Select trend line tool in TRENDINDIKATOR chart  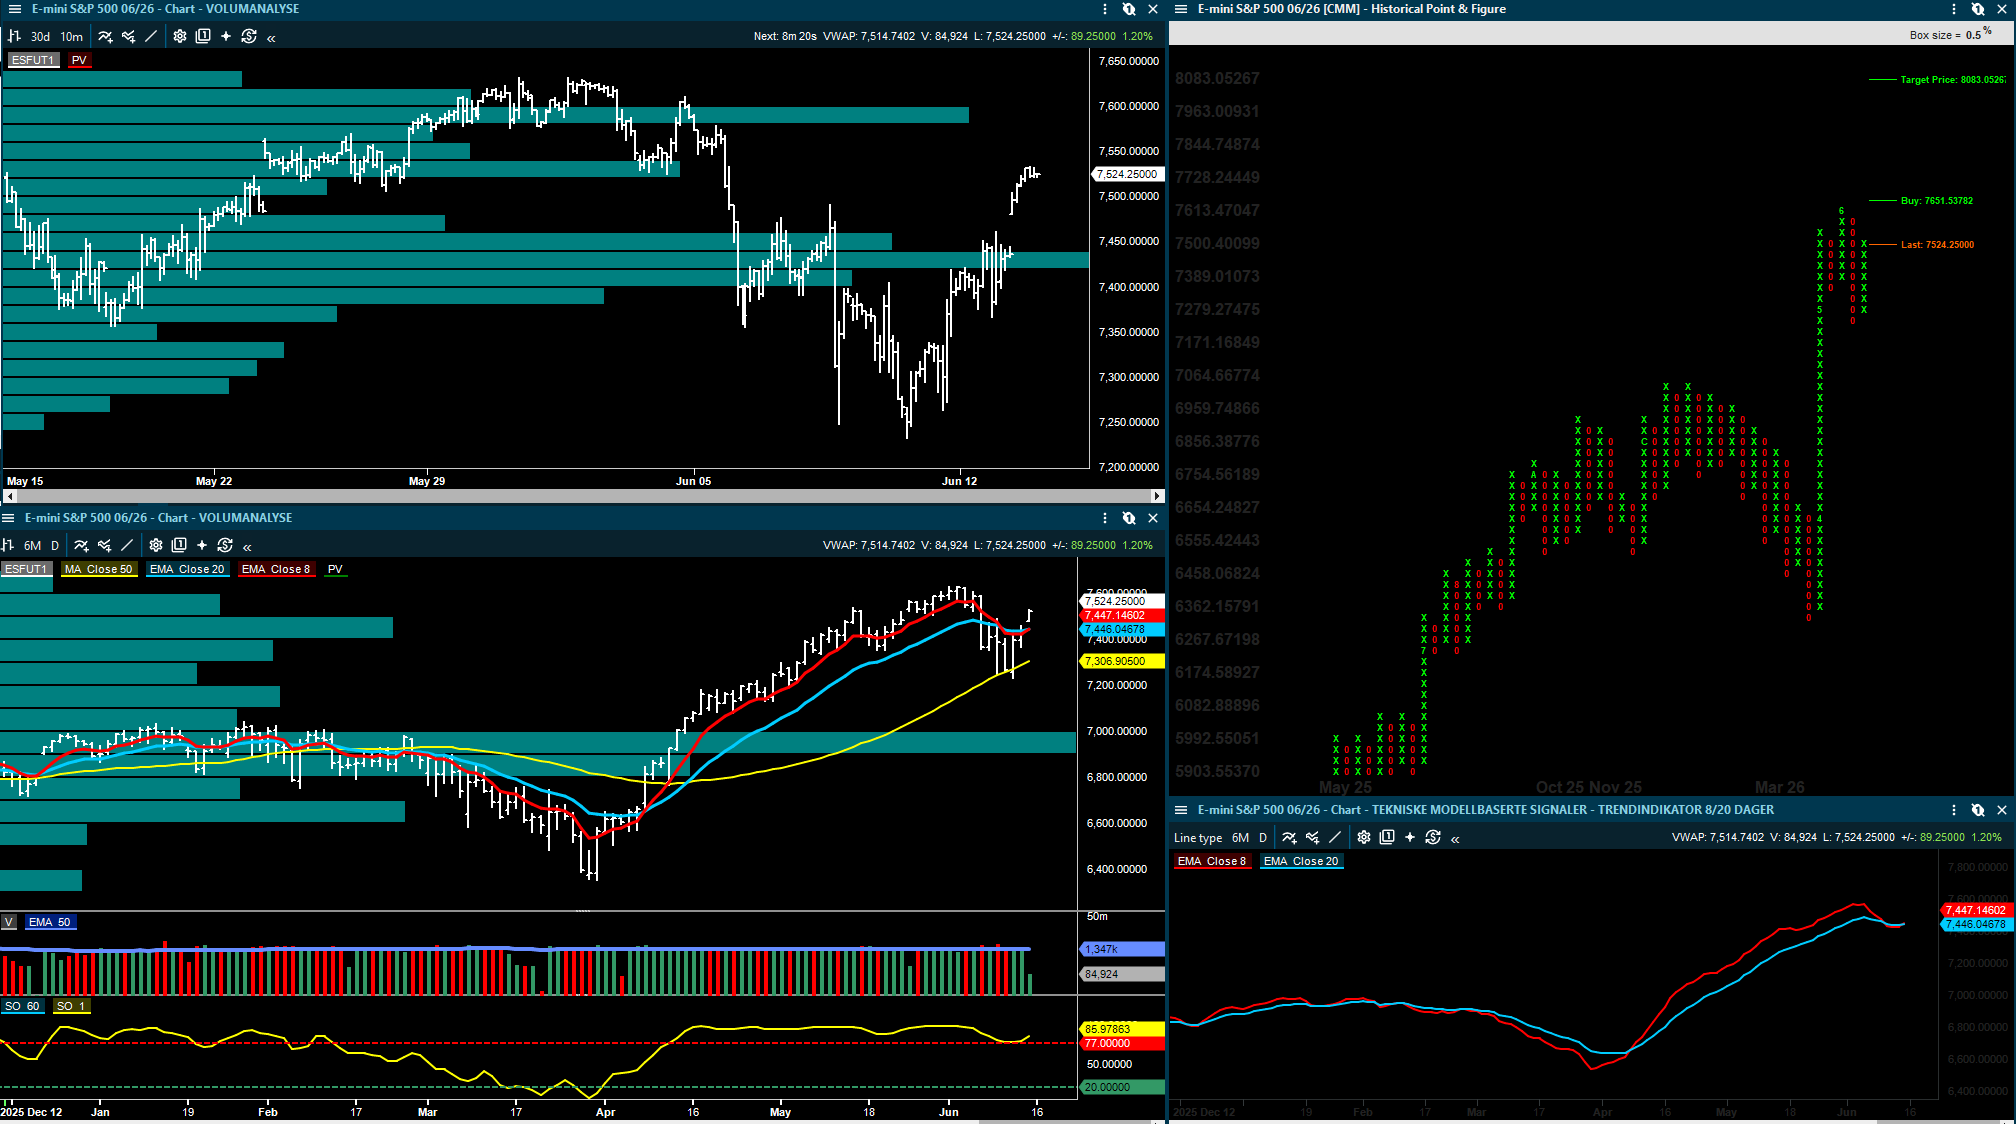point(1335,837)
